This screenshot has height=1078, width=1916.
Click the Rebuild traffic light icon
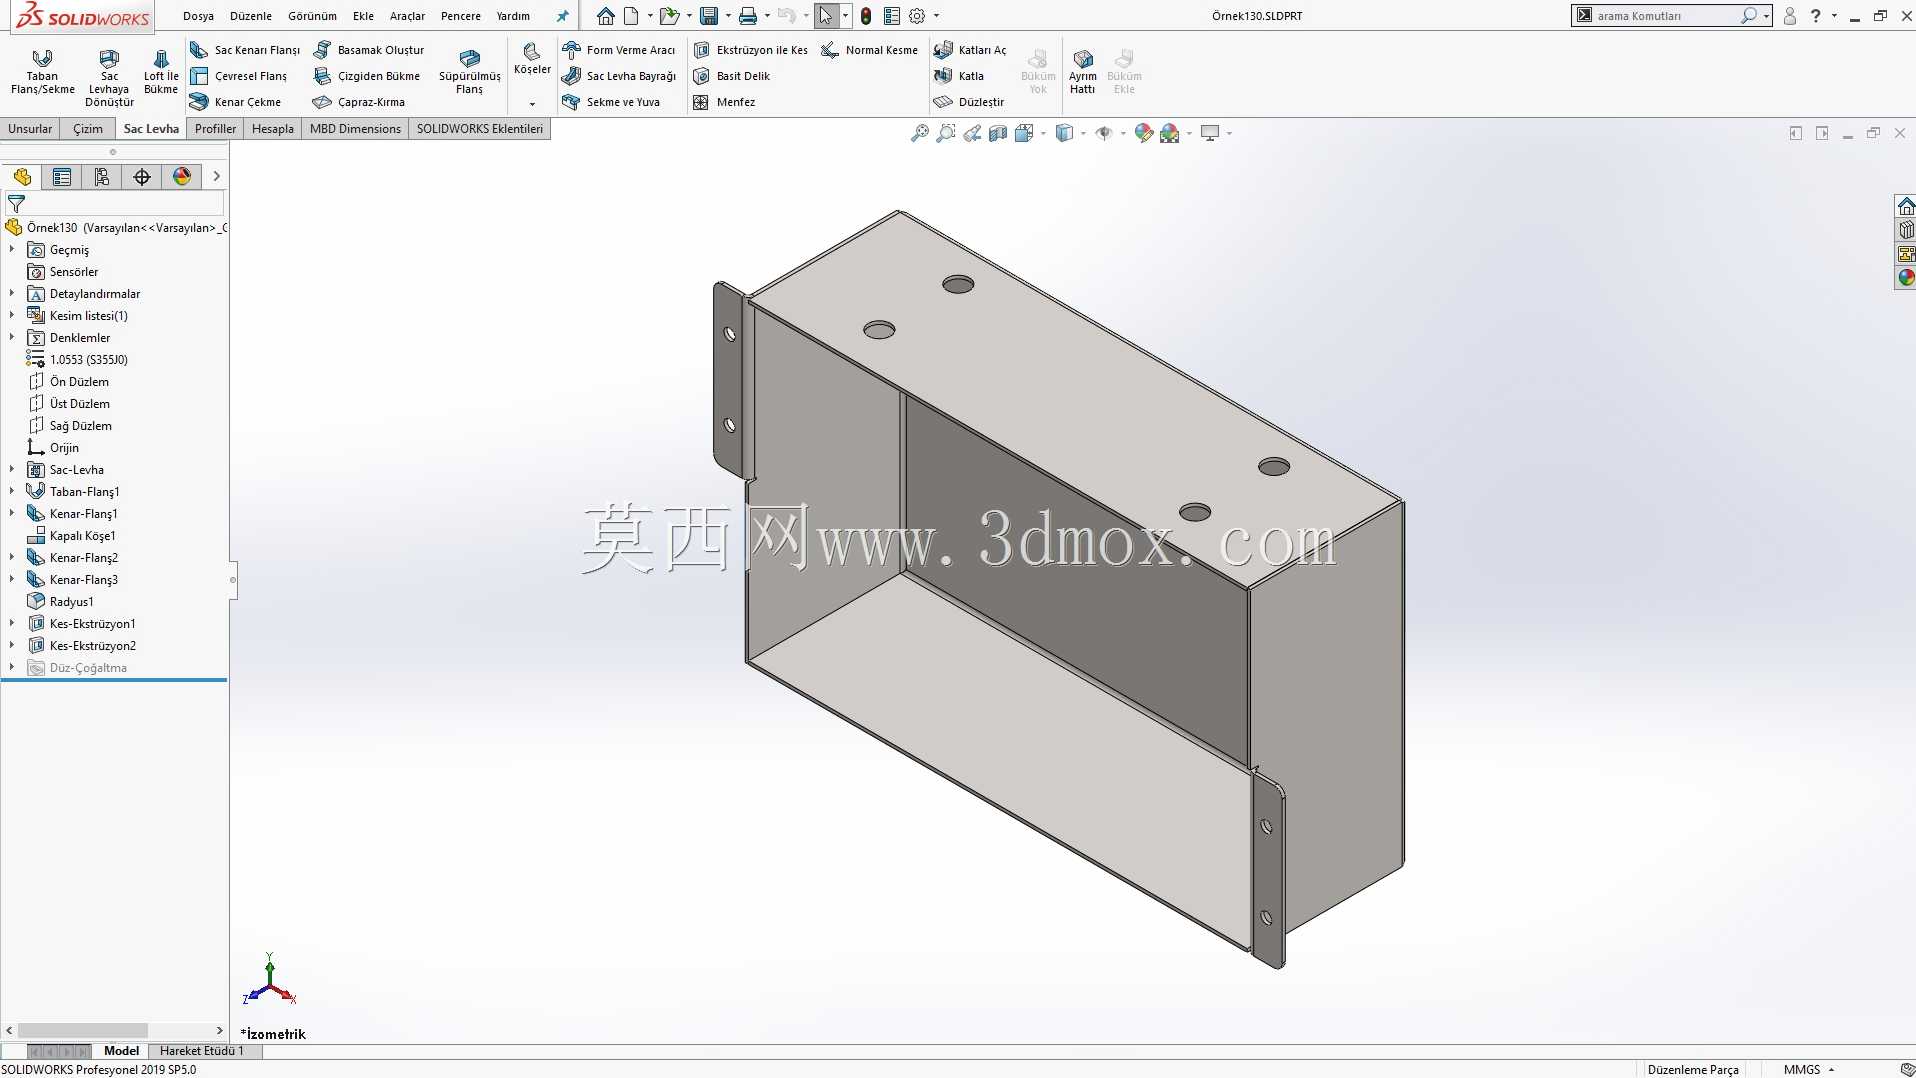coord(866,16)
